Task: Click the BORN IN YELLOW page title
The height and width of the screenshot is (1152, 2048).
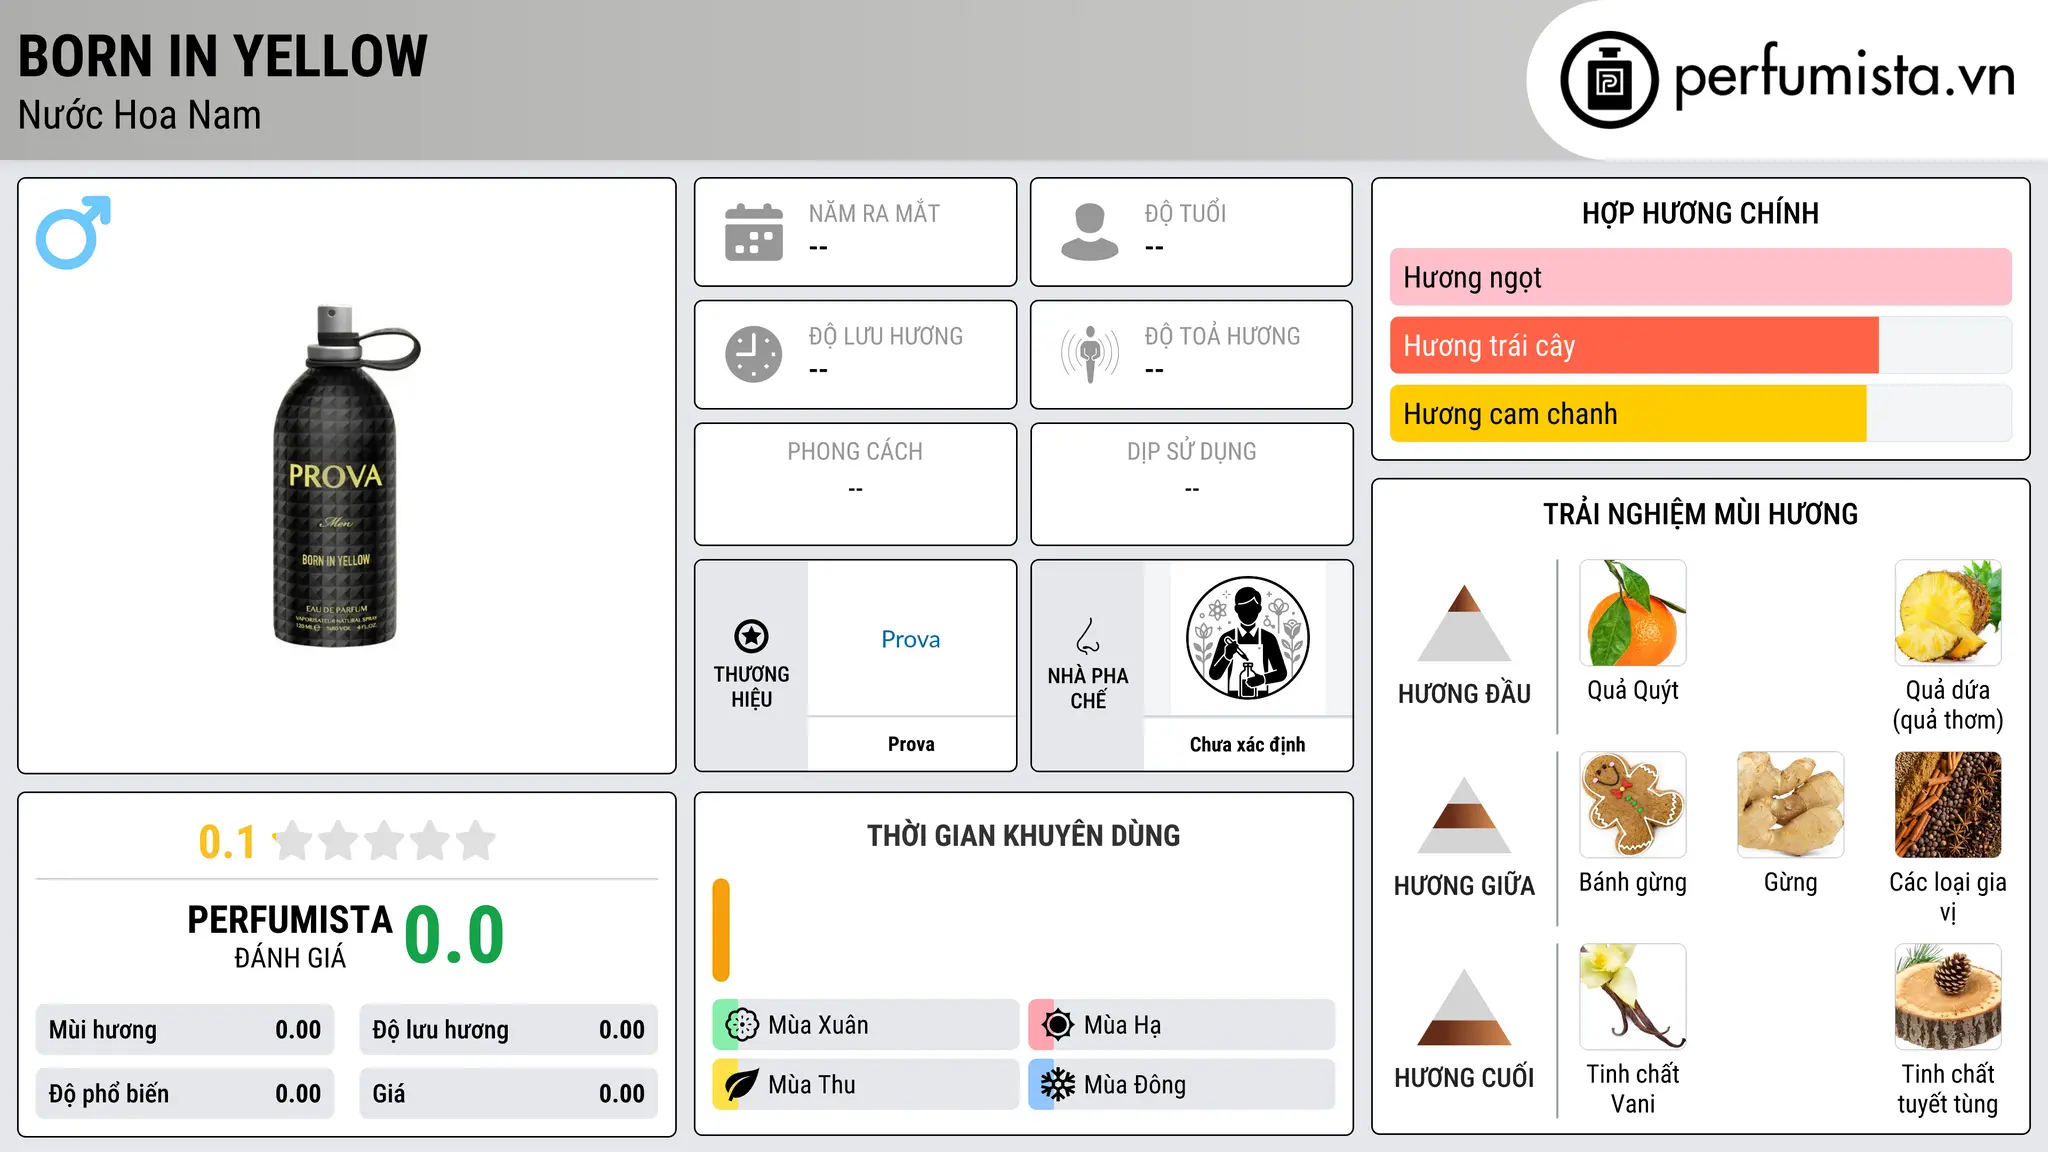Action: click(x=223, y=56)
